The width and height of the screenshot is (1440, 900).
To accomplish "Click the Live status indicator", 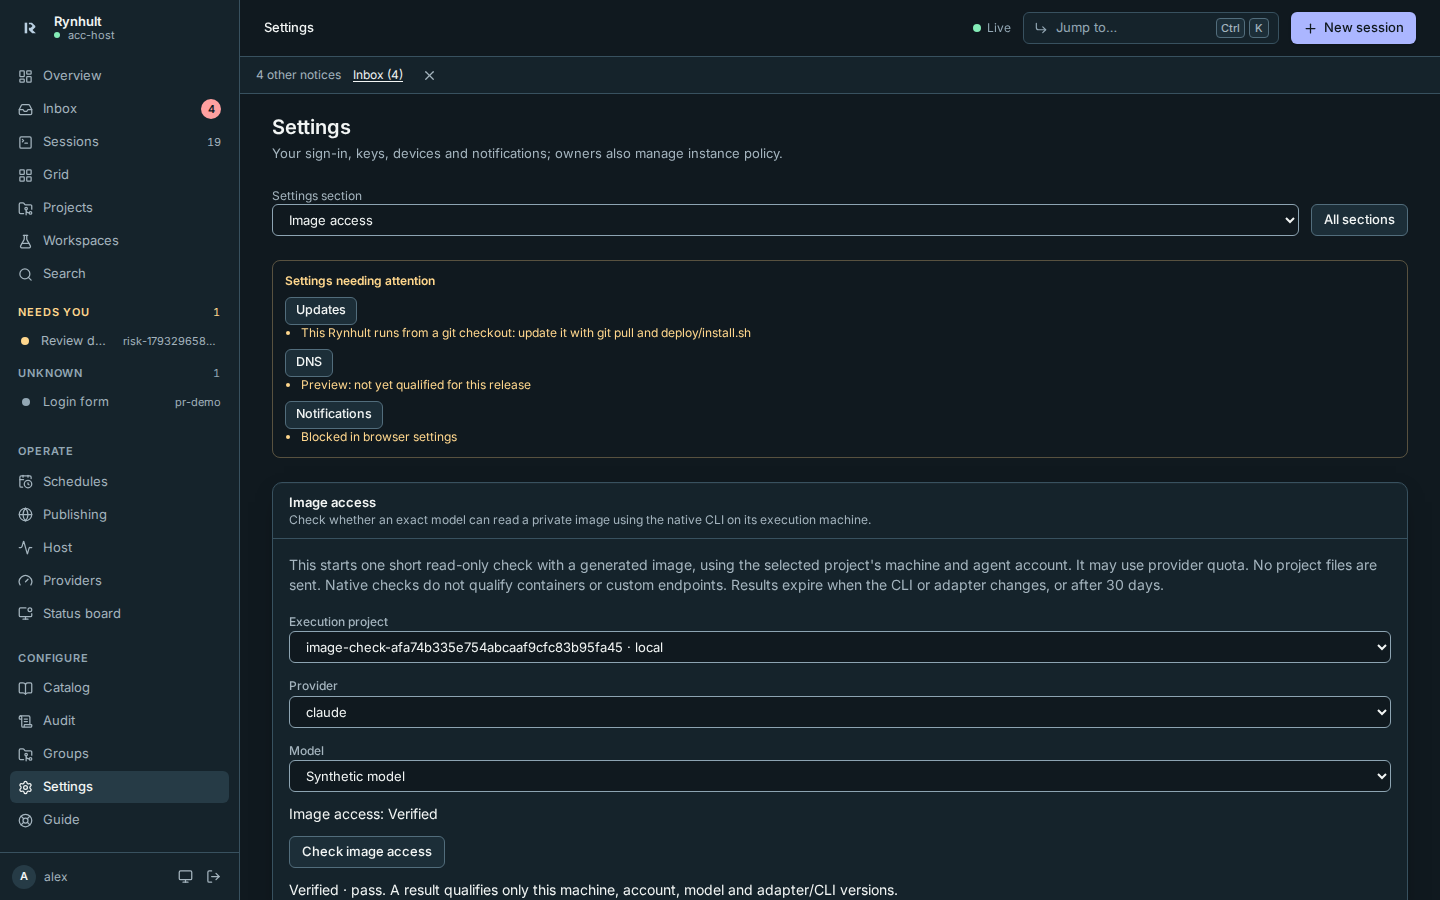I will tap(992, 28).
